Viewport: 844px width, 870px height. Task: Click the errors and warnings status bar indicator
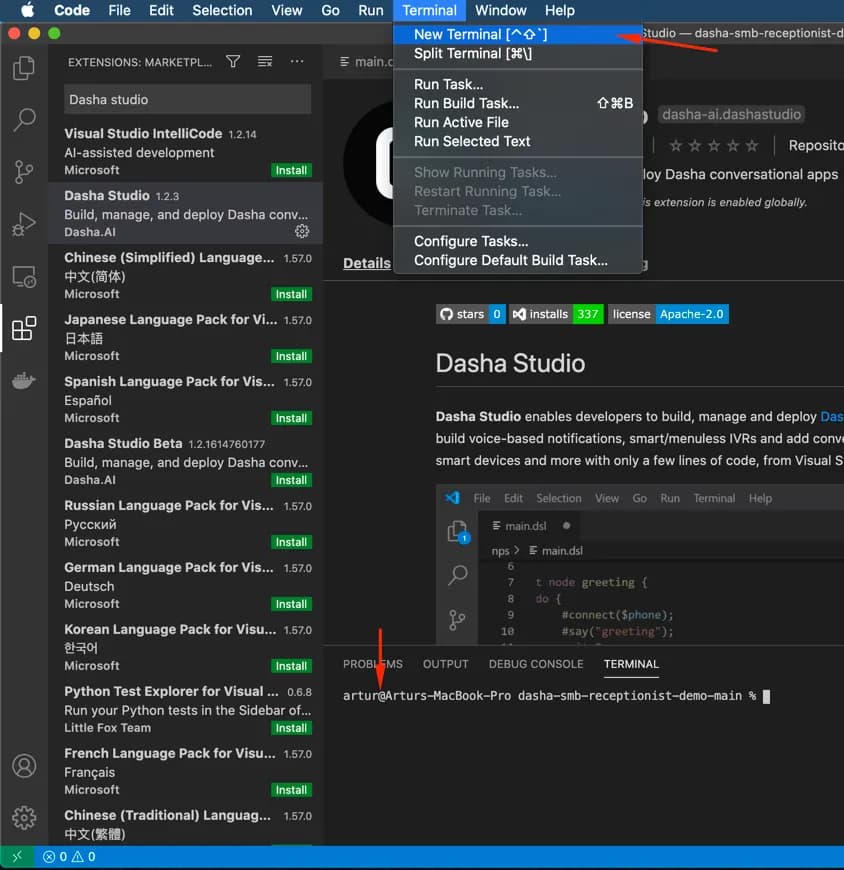pos(69,857)
